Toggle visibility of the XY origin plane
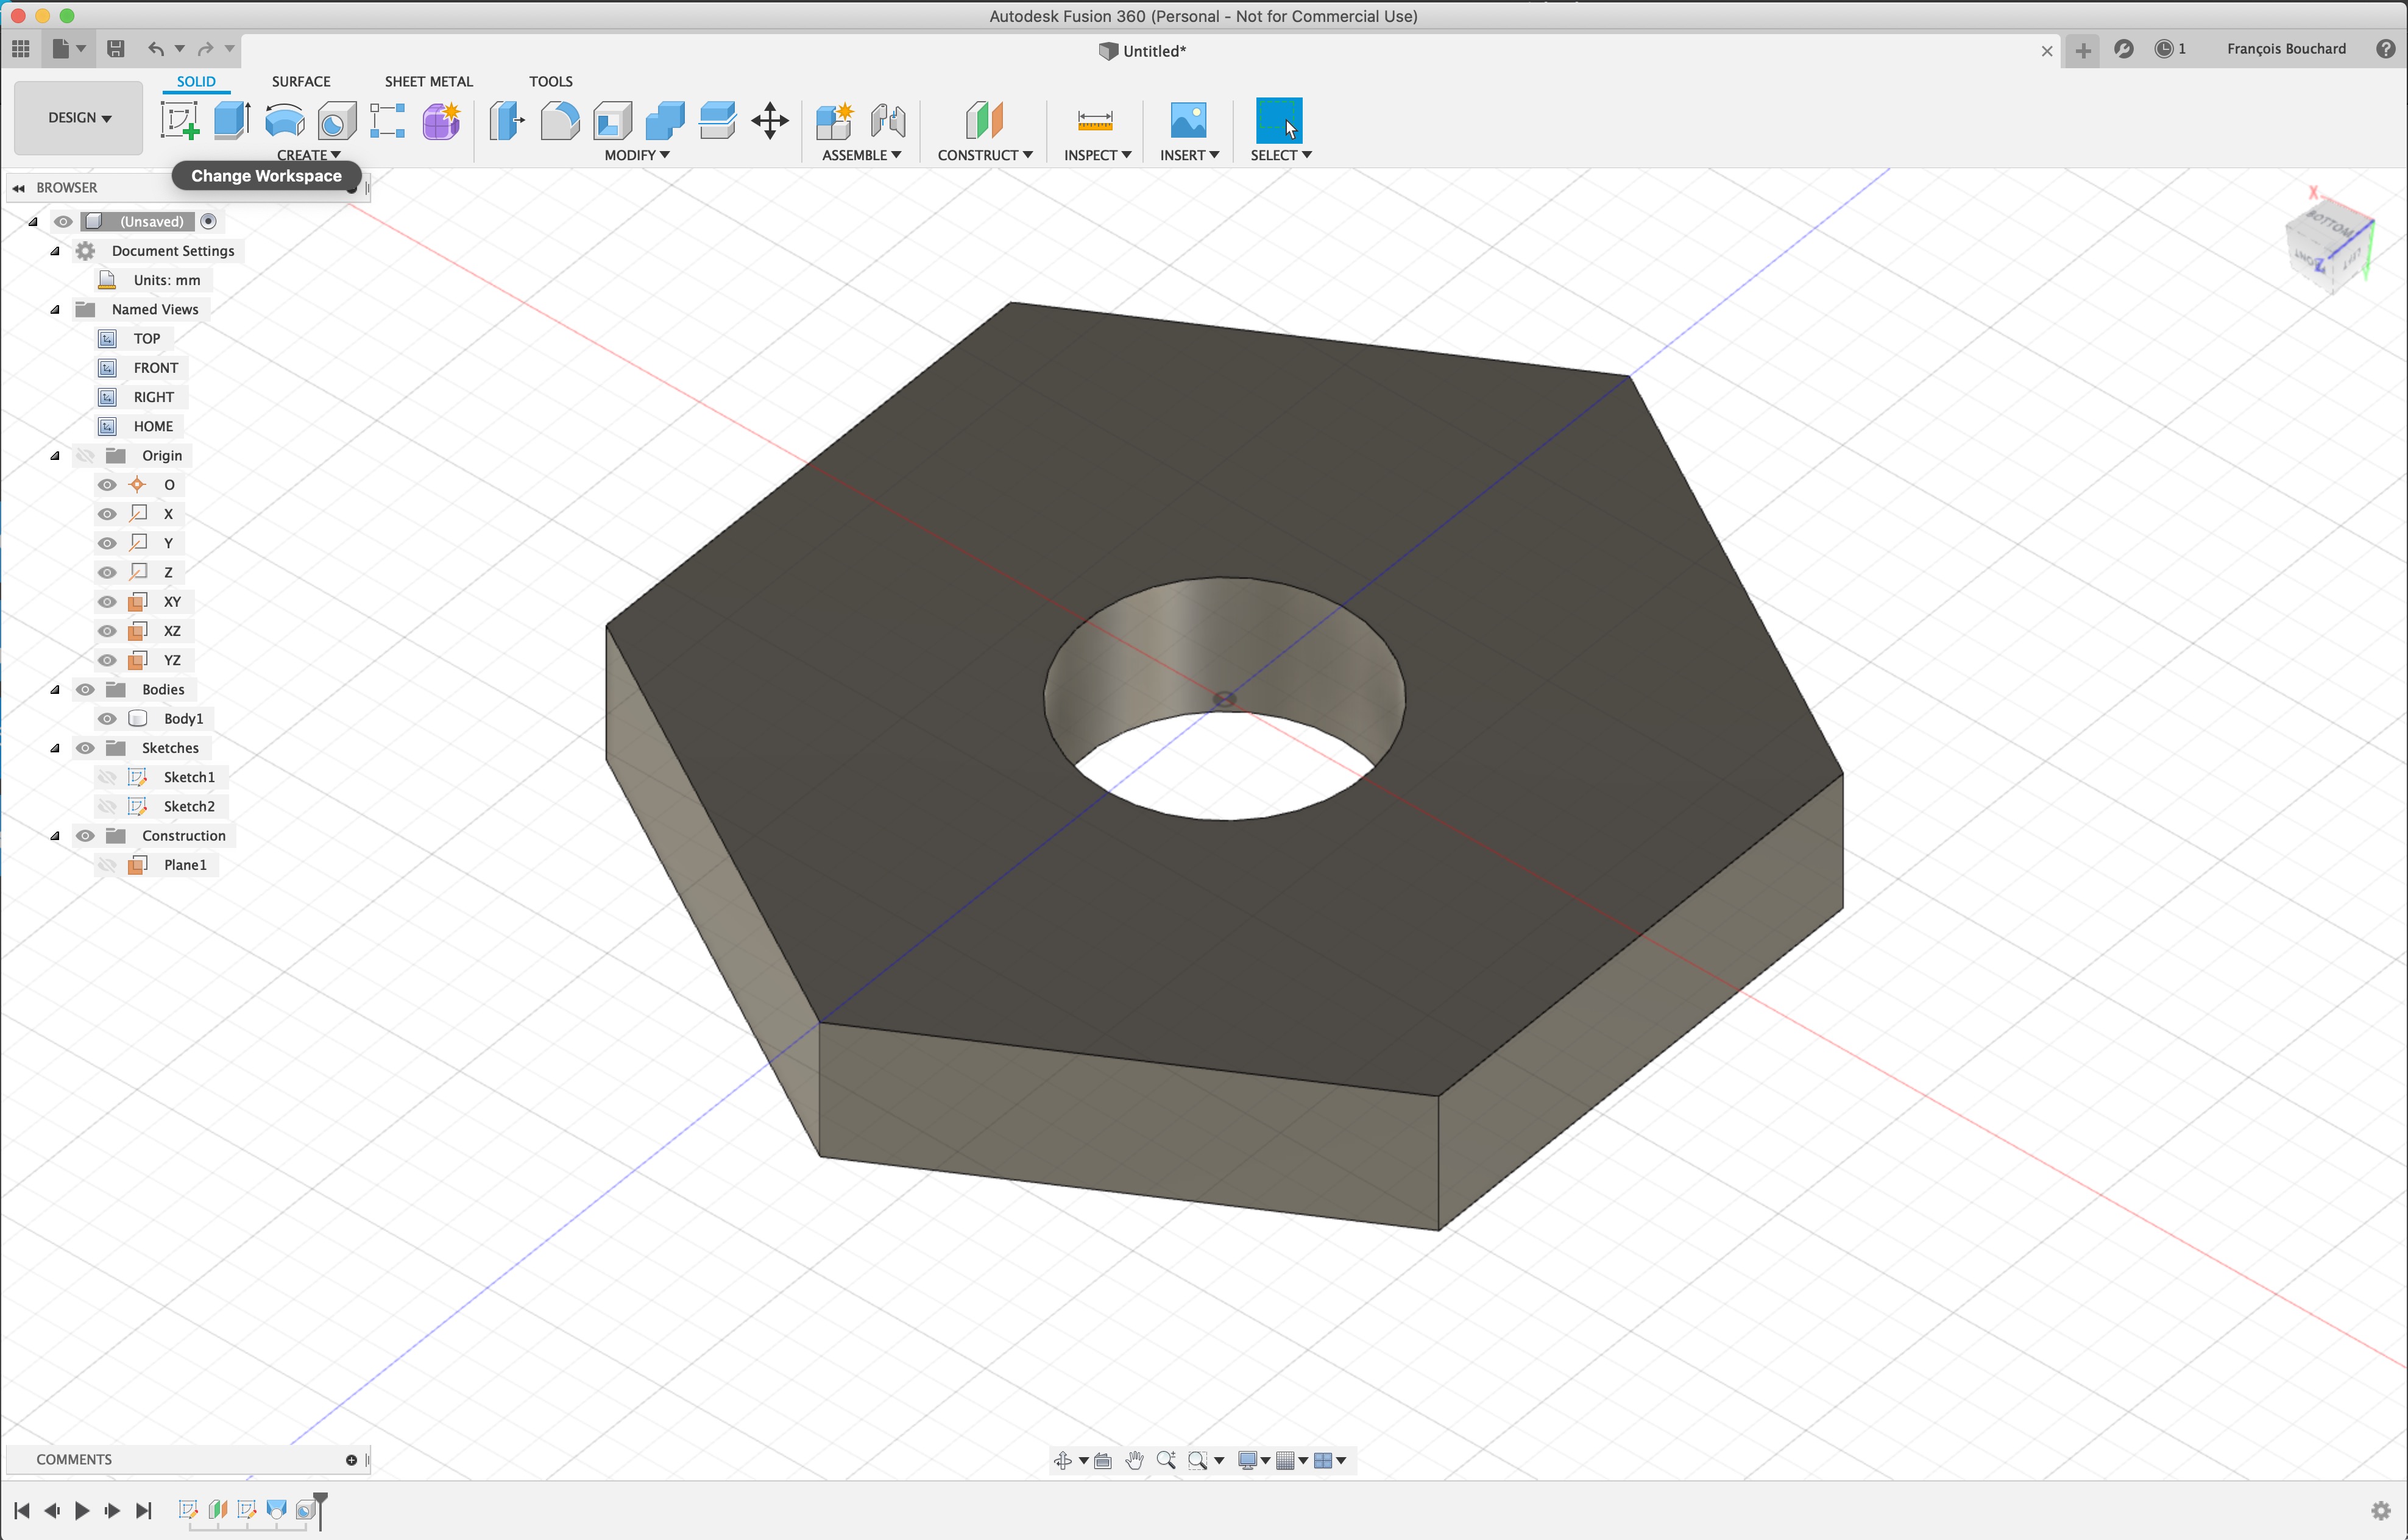The height and width of the screenshot is (1540, 2408). pos(107,602)
